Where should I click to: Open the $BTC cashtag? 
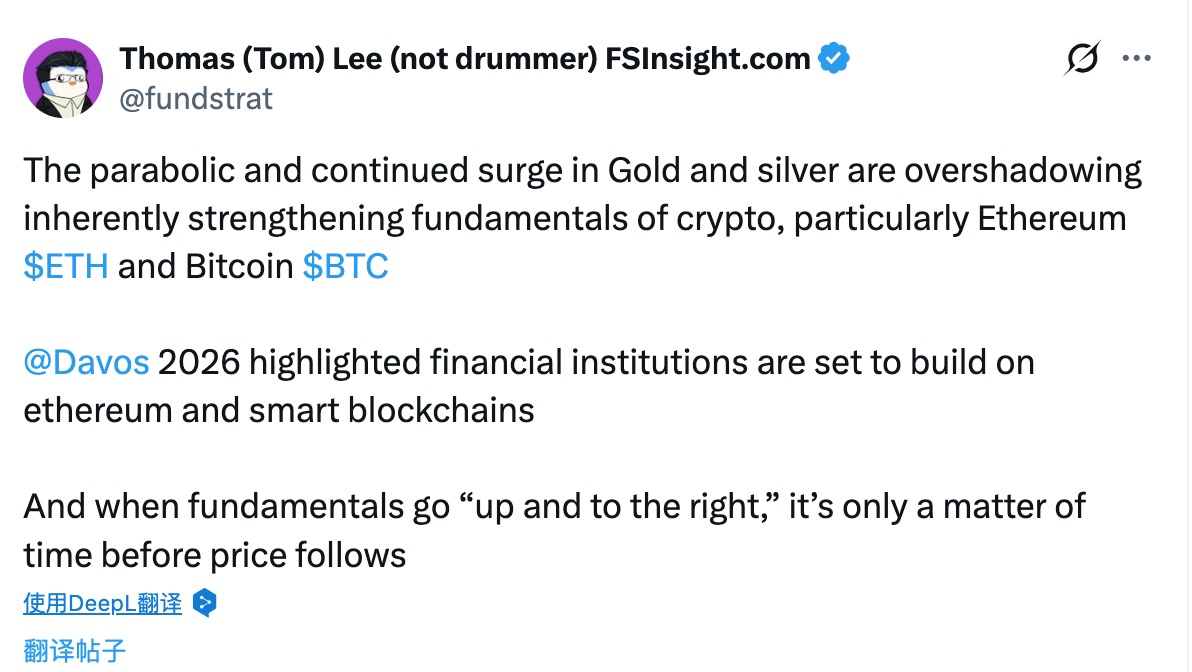pos(345,267)
